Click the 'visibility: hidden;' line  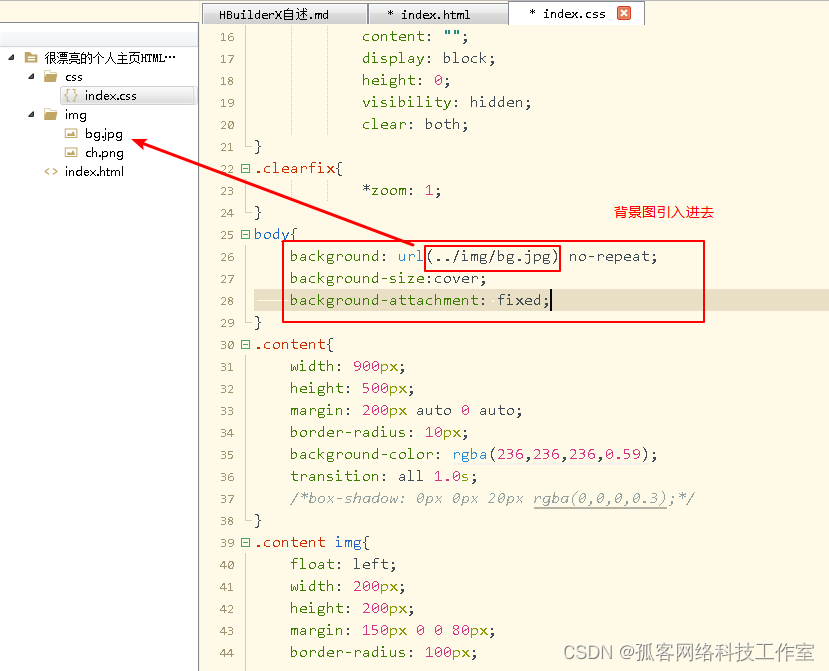(447, 102)
